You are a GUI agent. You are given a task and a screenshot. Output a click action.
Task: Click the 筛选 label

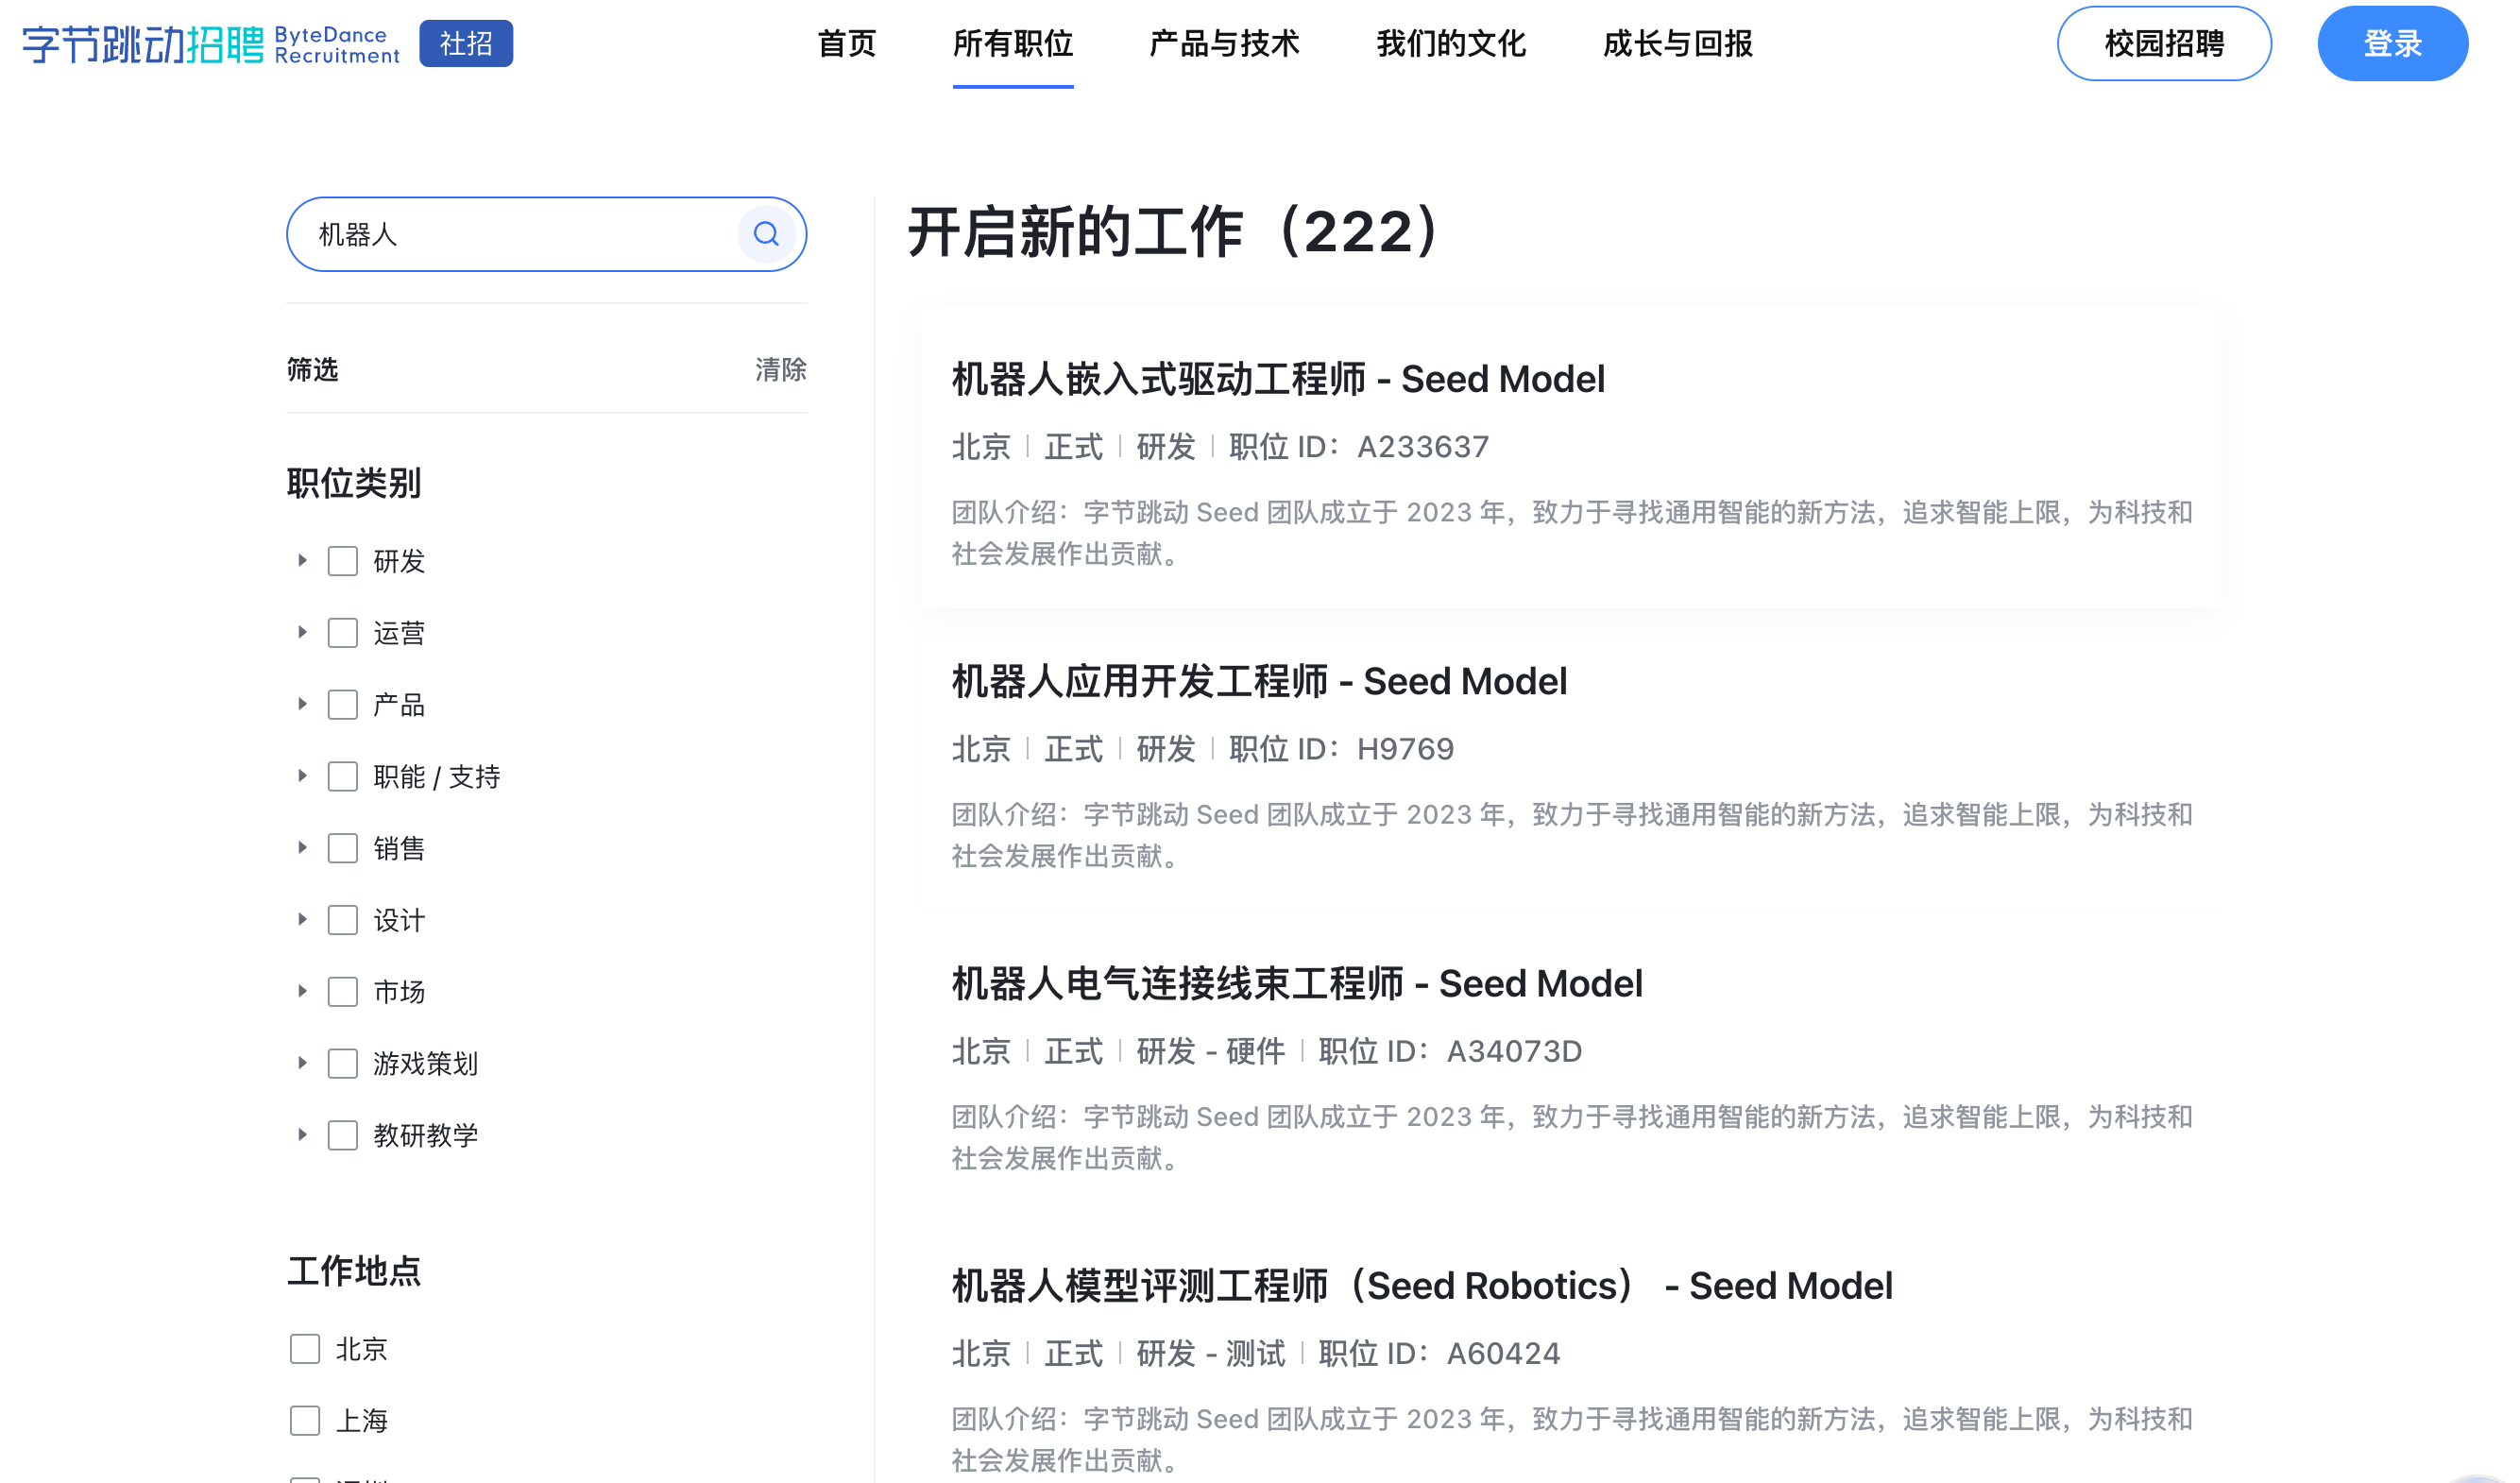pos(313,370)
